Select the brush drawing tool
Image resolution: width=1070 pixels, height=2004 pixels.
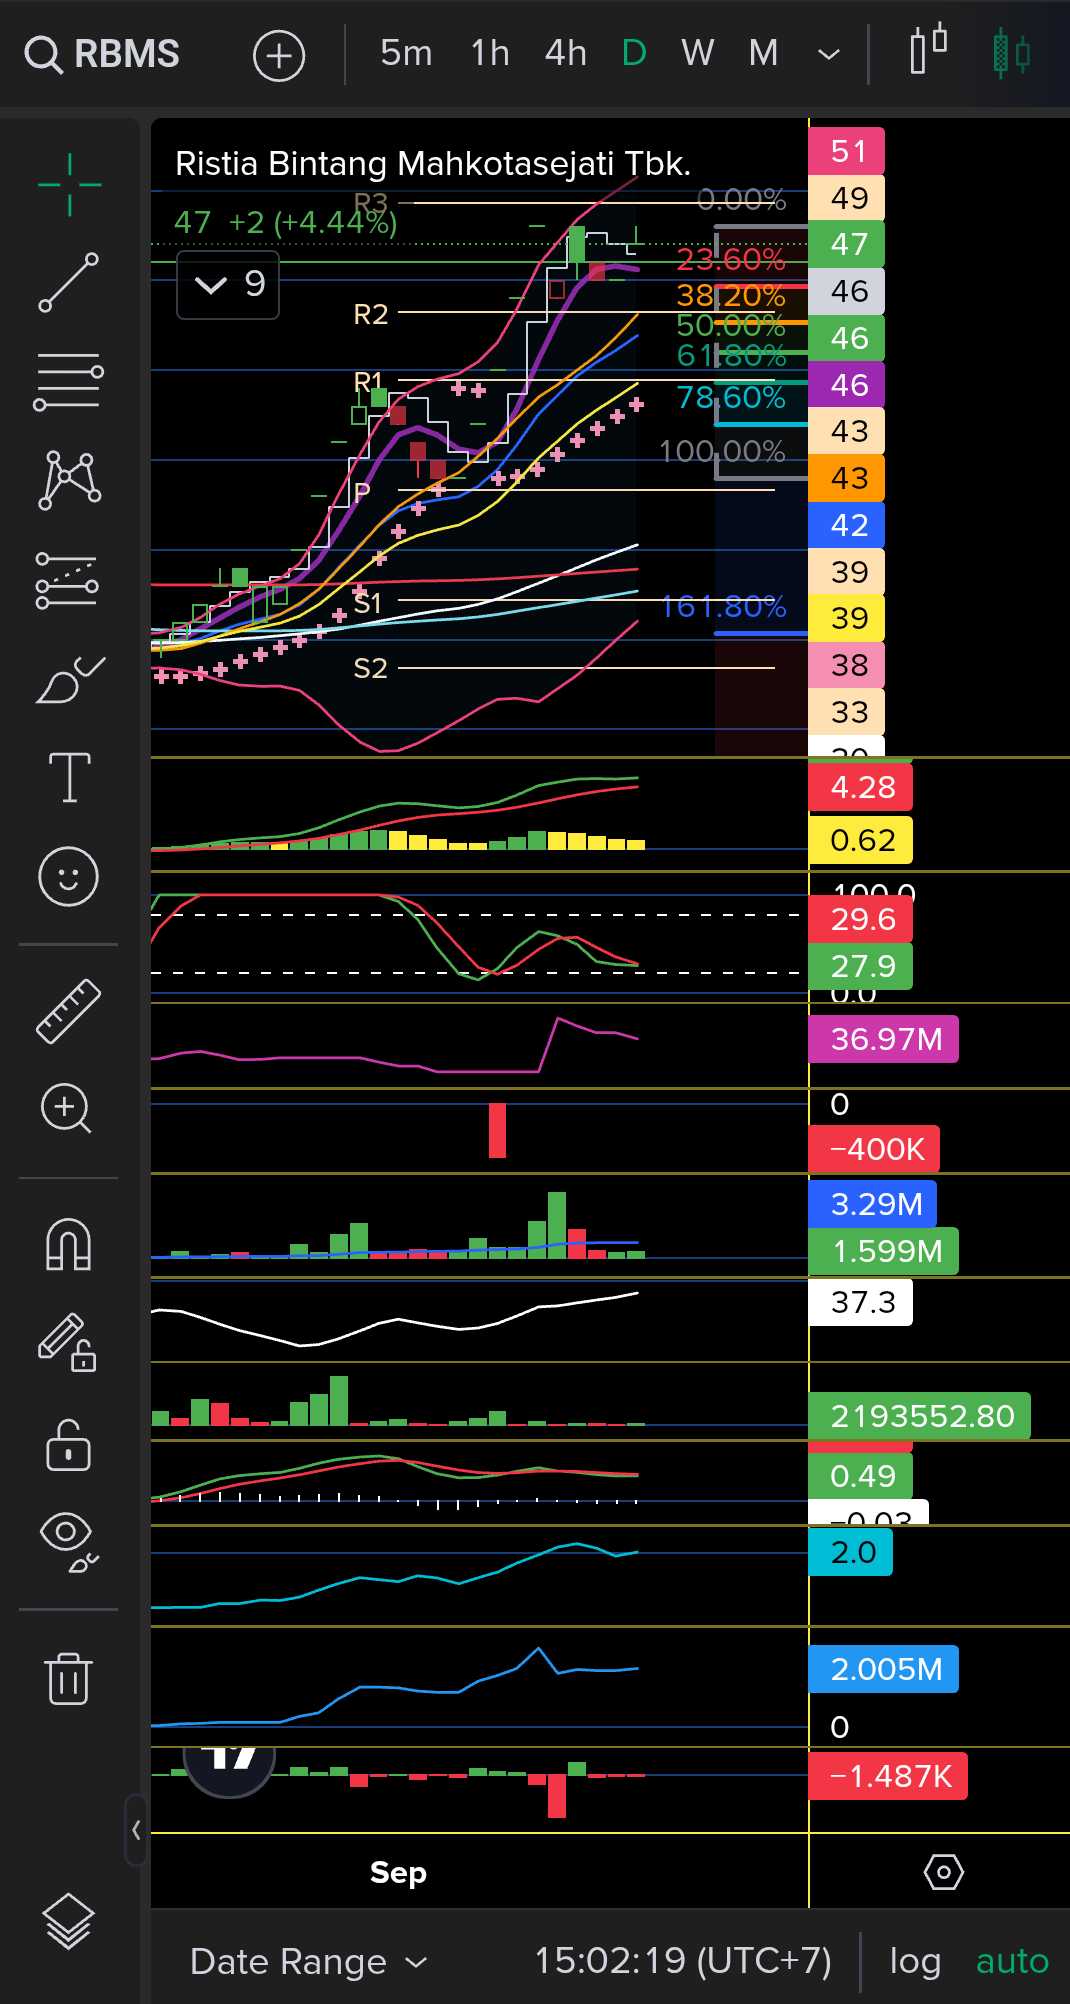[x=70, y=680]
